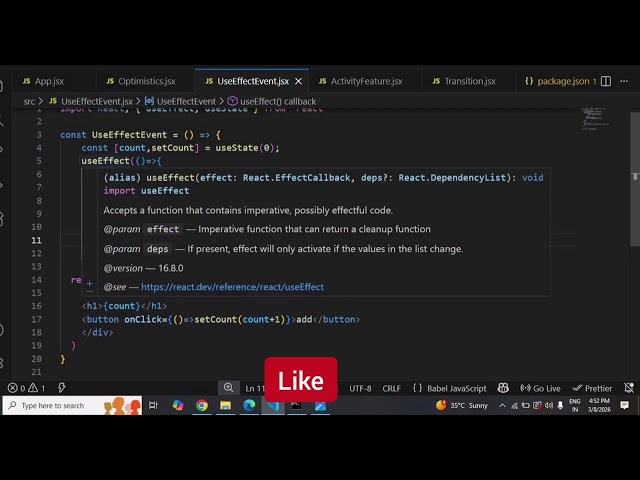Viewport: 640px width, 480px height.
Task: Open the terminal app from the taskbar
Action: (x=296, y=405)
